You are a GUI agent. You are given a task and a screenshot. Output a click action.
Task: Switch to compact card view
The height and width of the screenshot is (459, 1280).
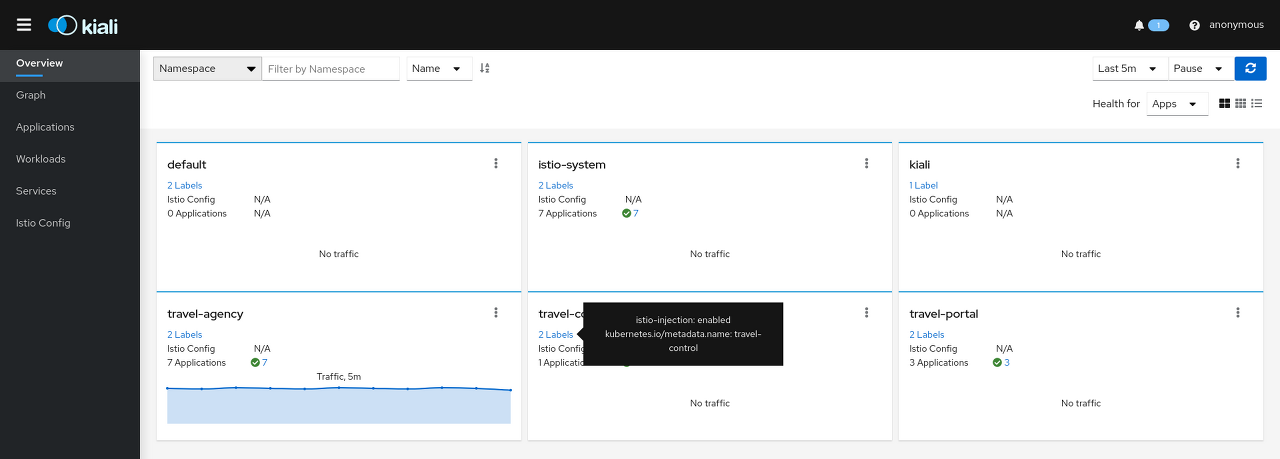pos(1241,103)
